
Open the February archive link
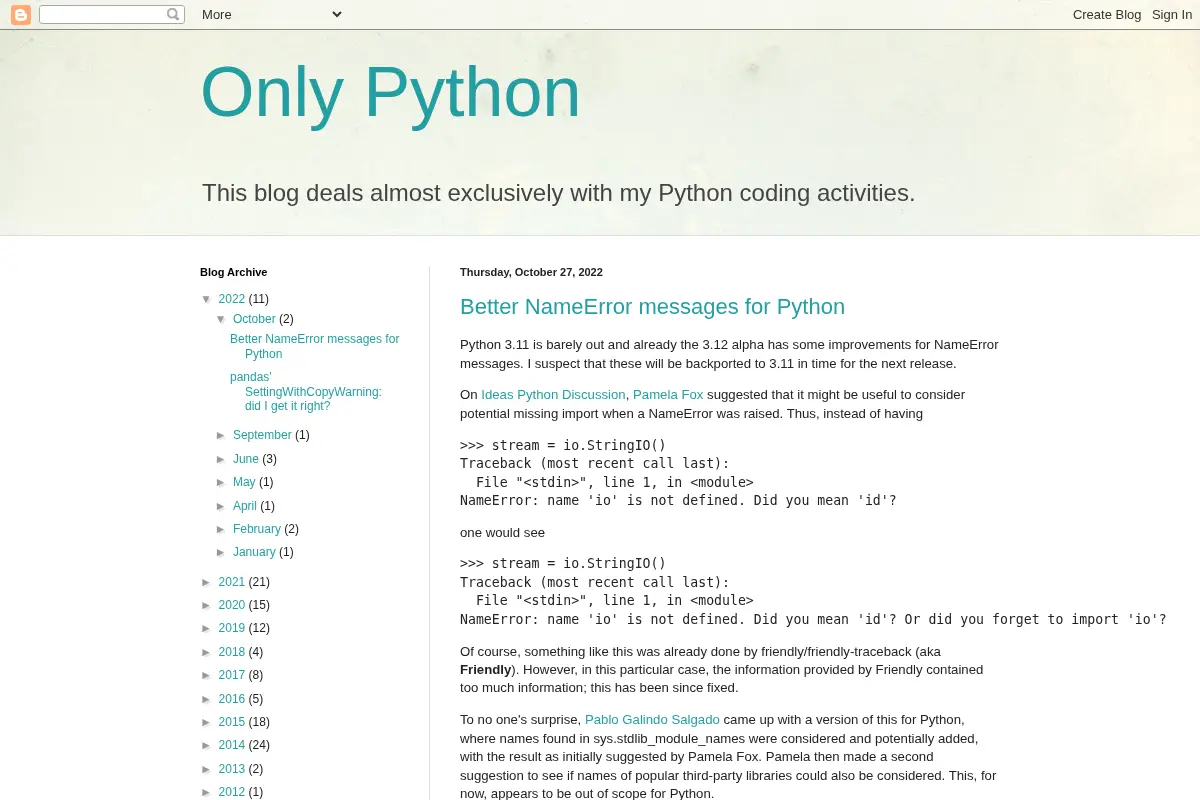point(257,529)
